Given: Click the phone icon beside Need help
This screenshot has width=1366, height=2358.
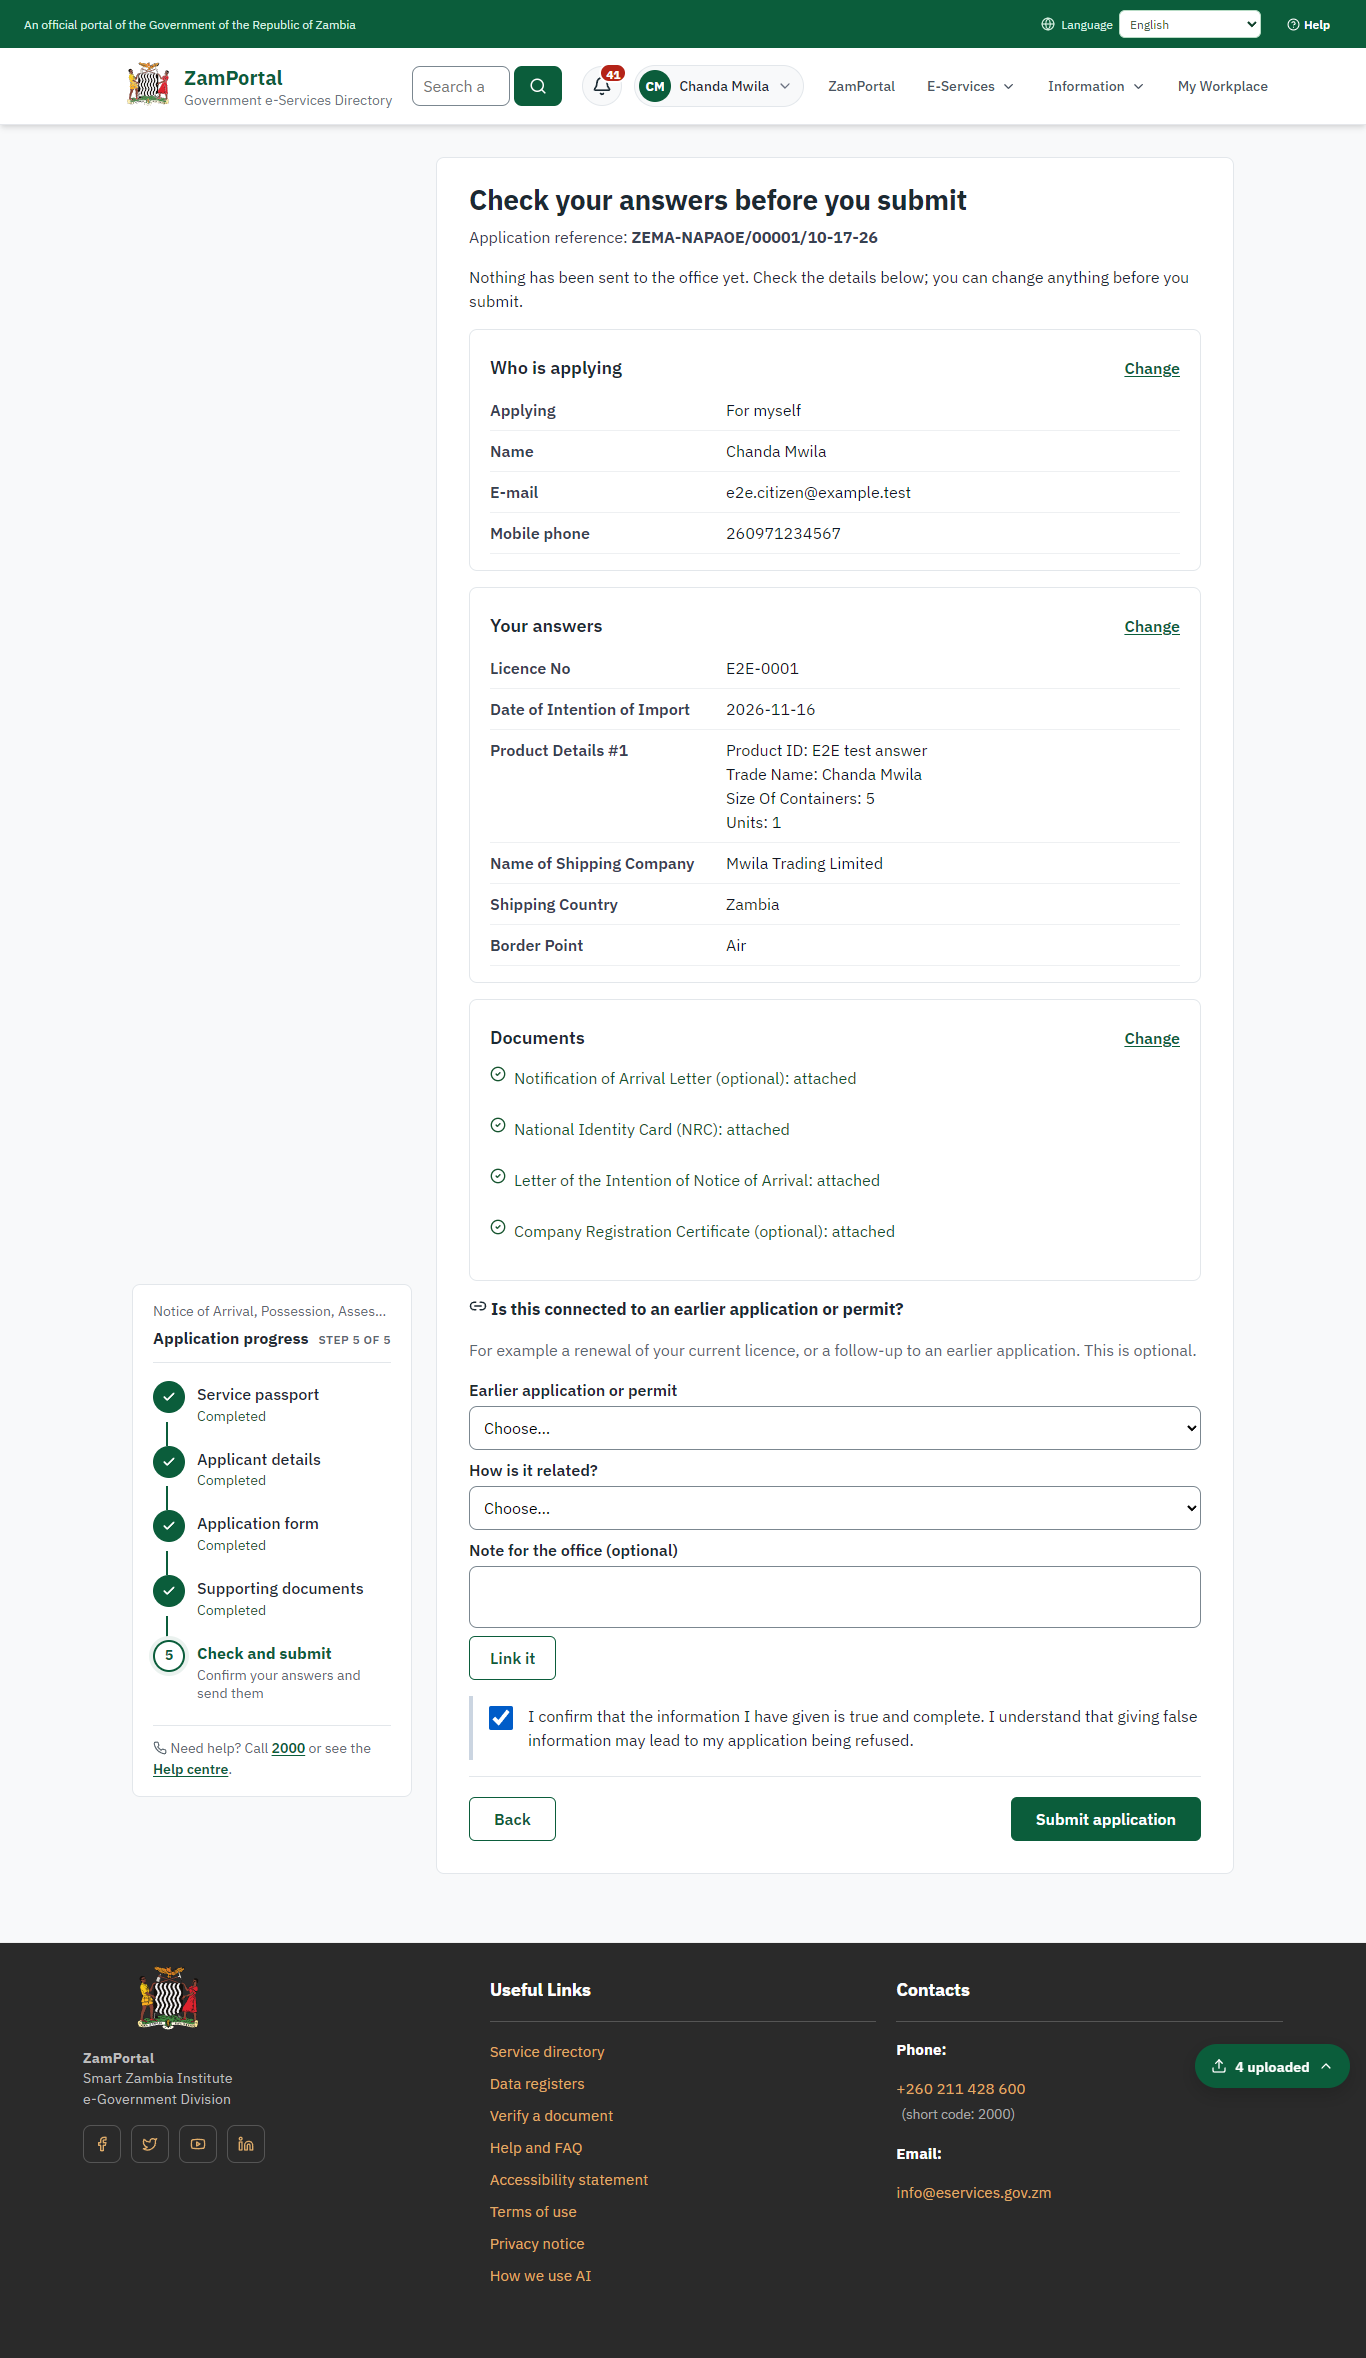Looking at the screenshot, I should click(160, 1748).
